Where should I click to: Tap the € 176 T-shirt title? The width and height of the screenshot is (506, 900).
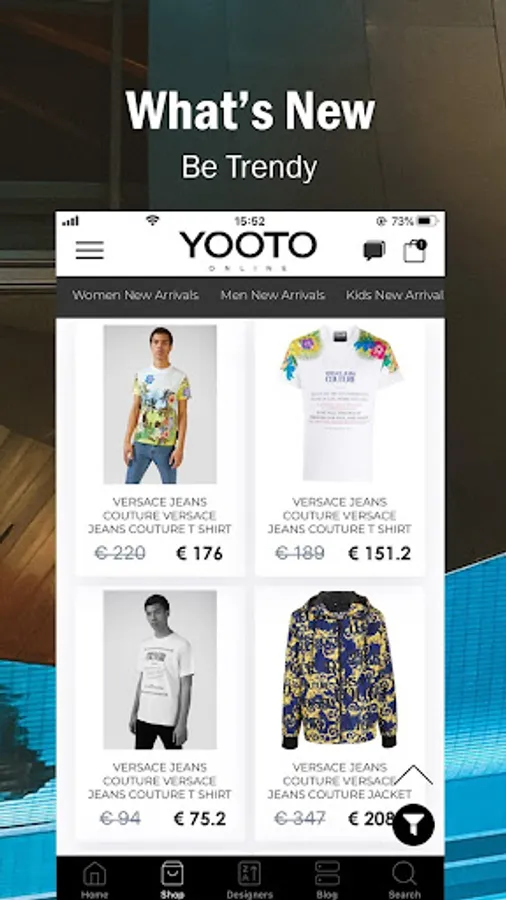[160, 515]
